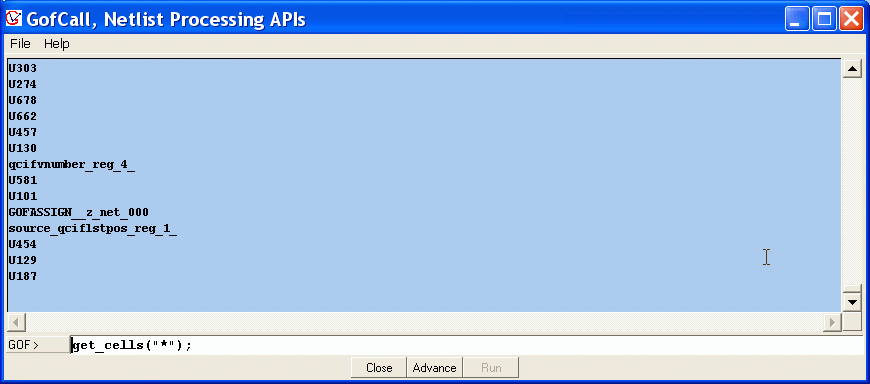Close the GofCall window
This screenshot has width=870, height=384.
851,19
